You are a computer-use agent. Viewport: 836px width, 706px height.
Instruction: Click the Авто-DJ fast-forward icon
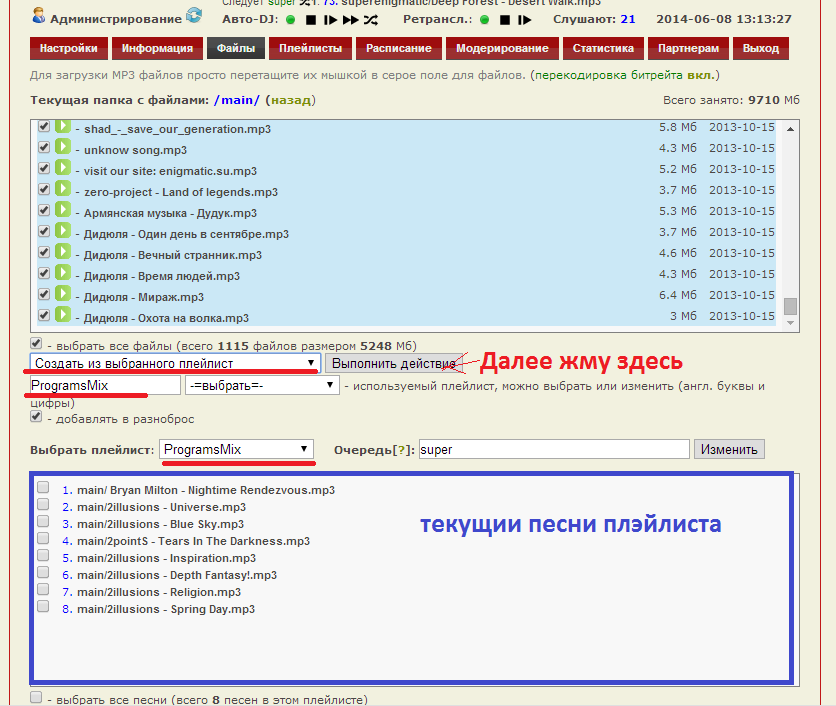click(x=350, y=19)
